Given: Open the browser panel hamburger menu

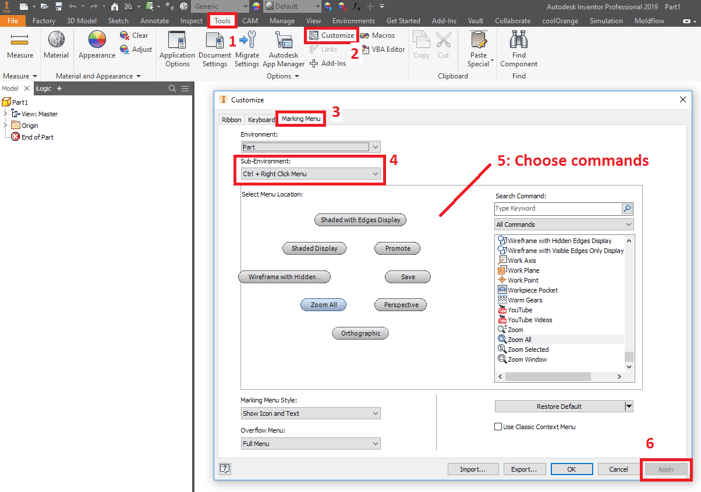Looking at the screenshot, I should [x=185, y=88].
